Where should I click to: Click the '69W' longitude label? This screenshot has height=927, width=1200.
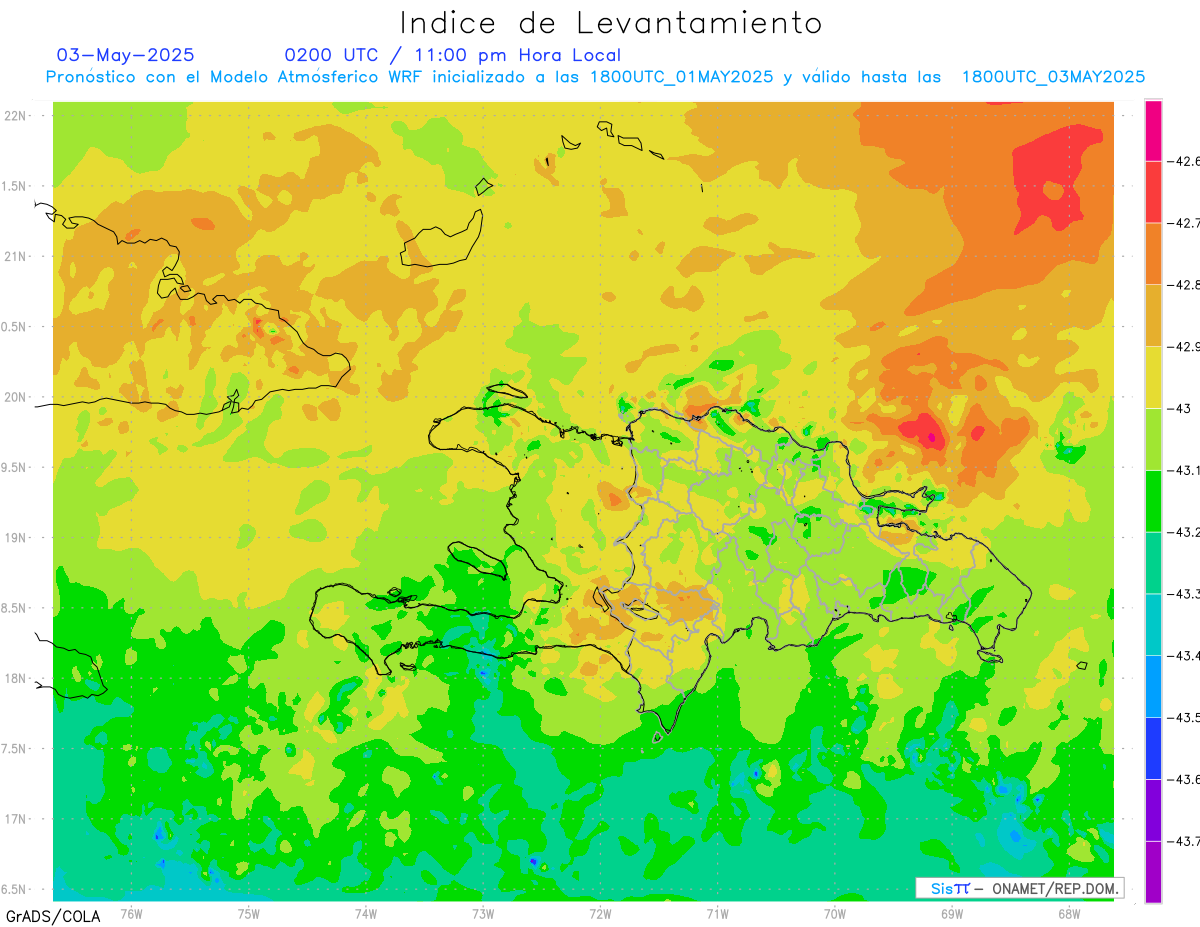[x=952, y=914]
